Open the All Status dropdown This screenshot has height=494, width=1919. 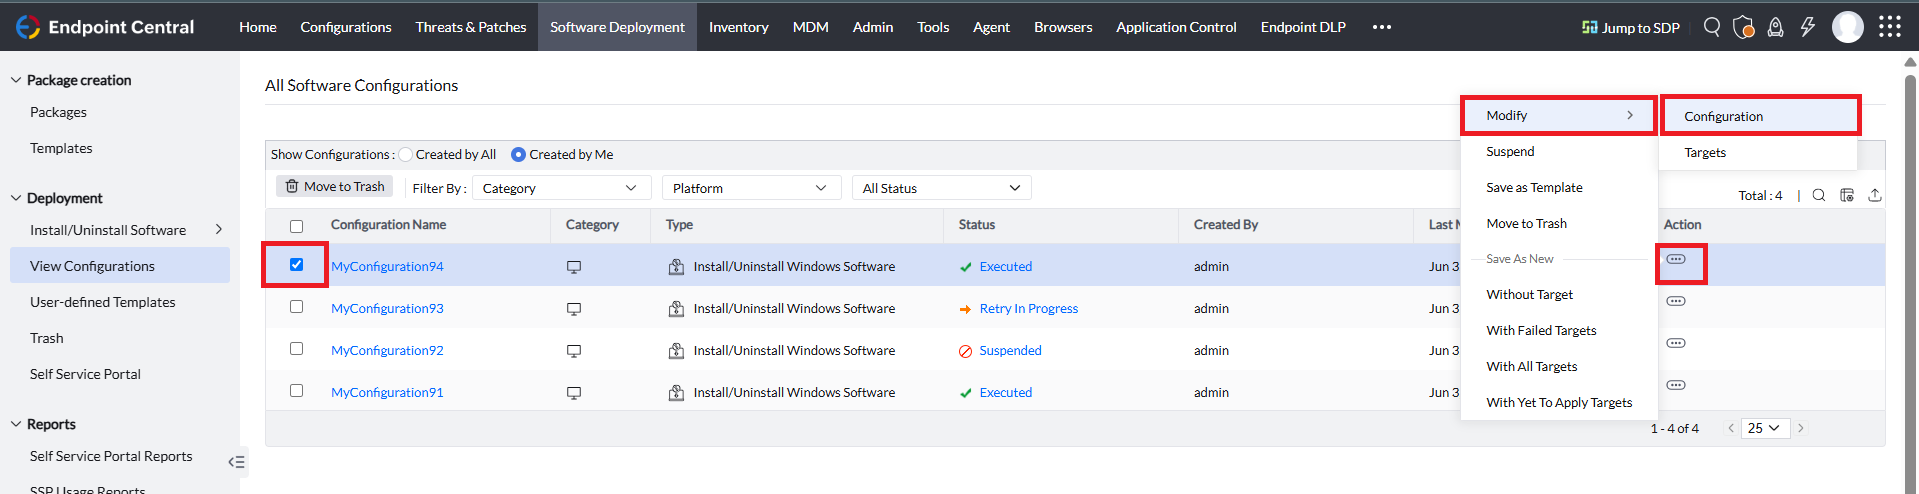(941, 188)
